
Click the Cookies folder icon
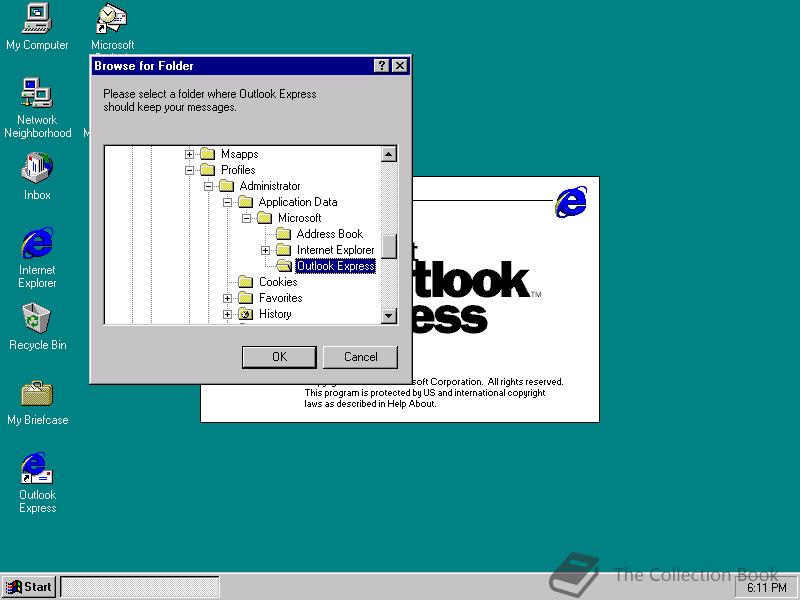pos(245,282)
